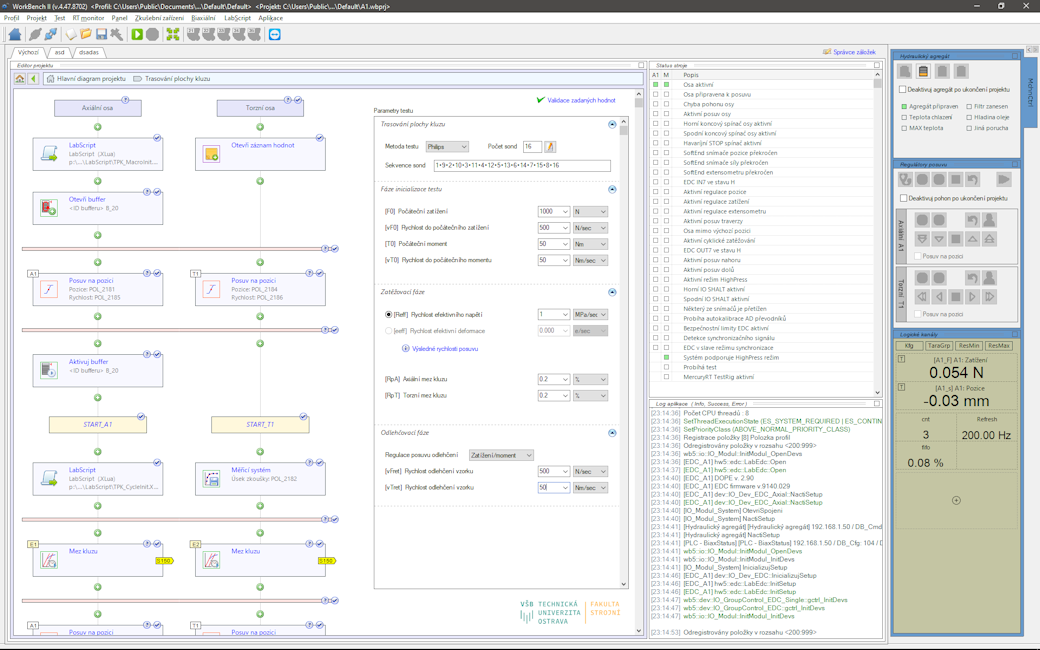Click user icon in Axiální A1 panel
The height and width of the screenshot is (650, 1040).
[989, 220]
